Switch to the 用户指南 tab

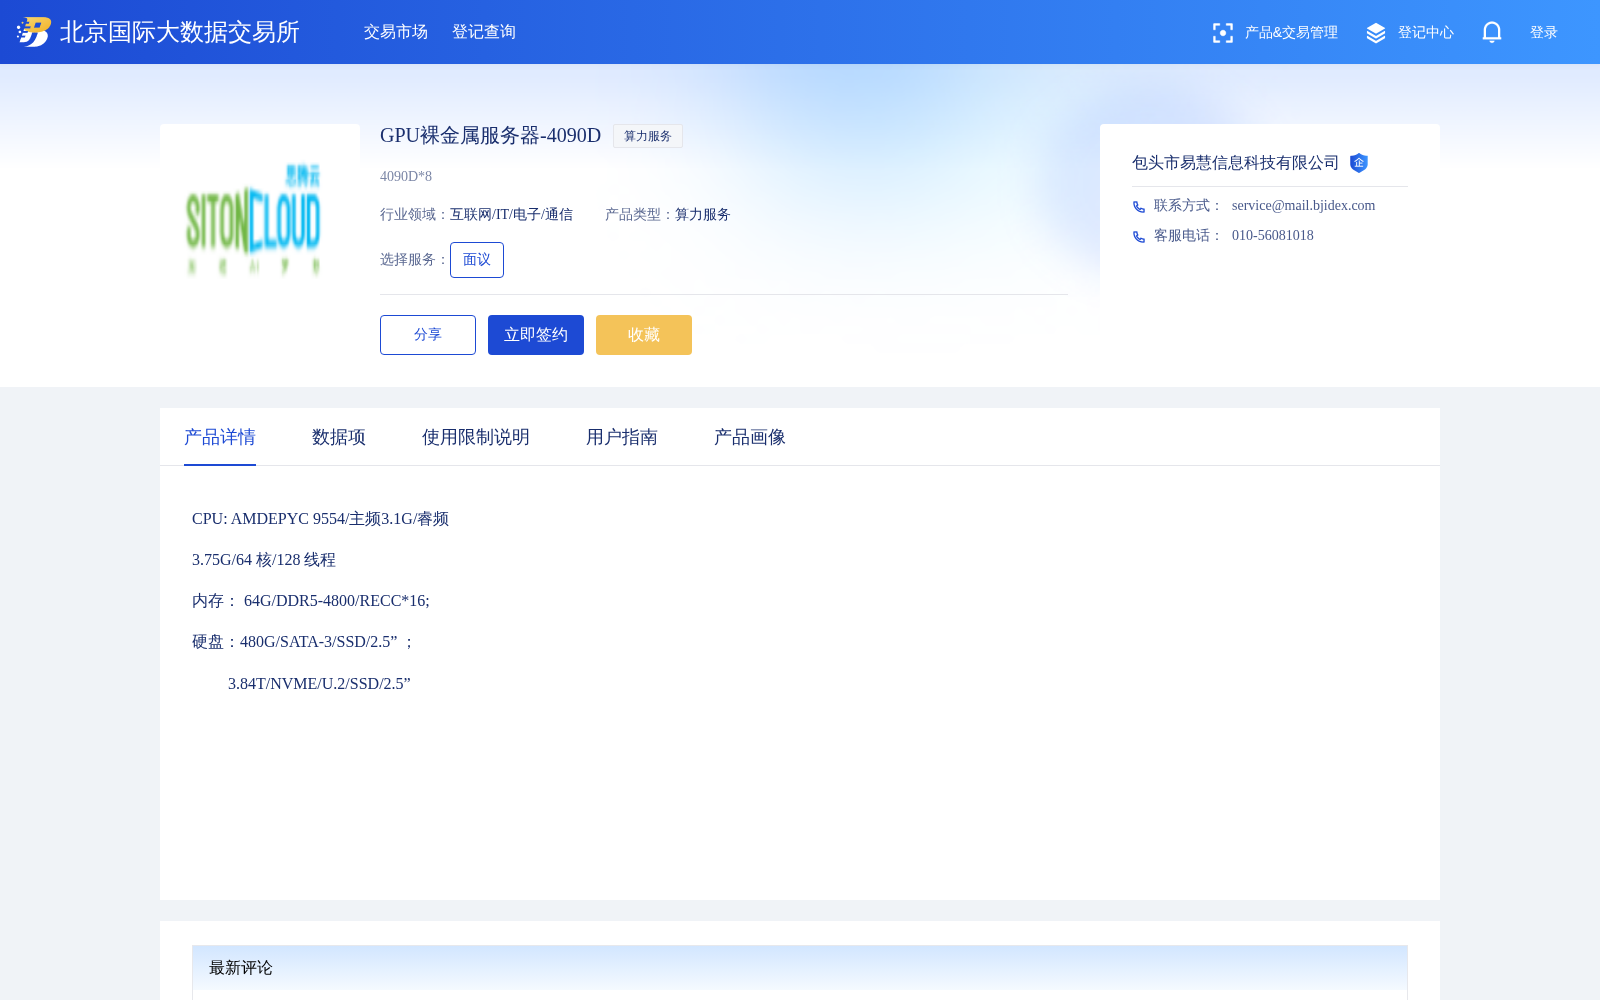click(x=622, y=437)
